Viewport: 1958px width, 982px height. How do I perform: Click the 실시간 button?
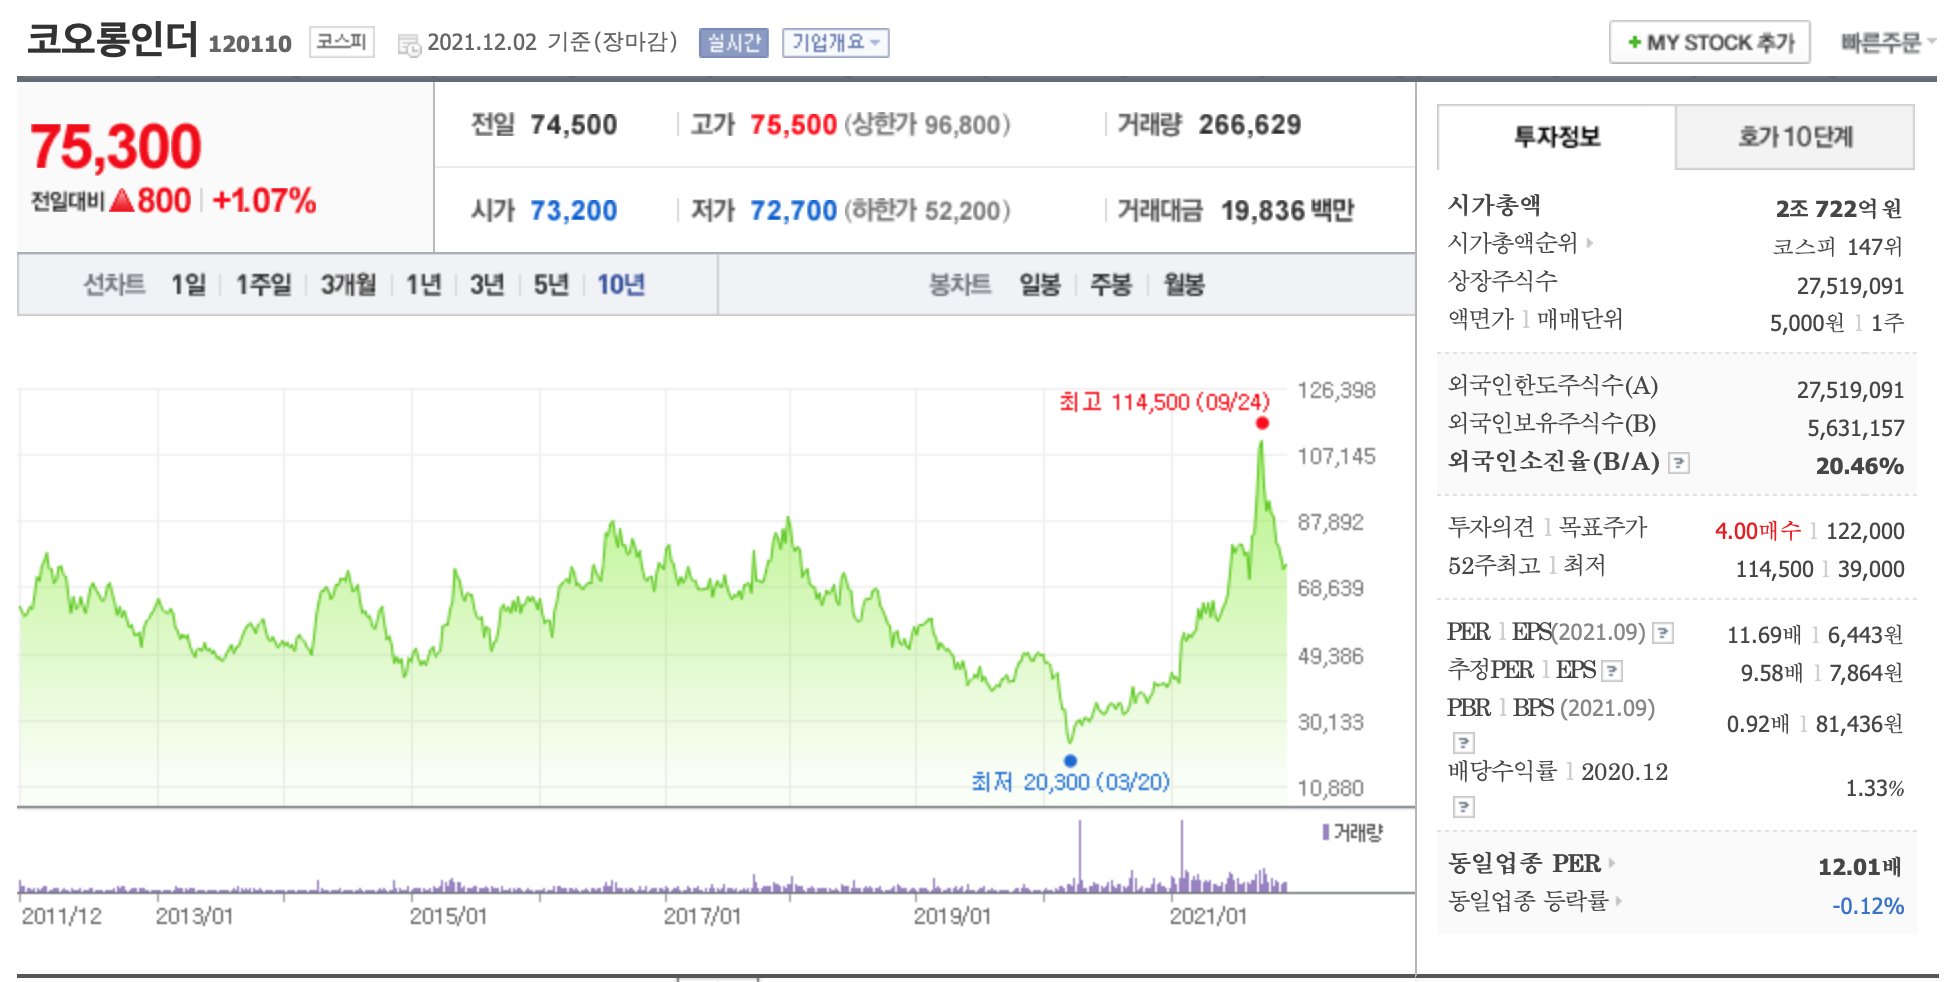coord(734,43)
